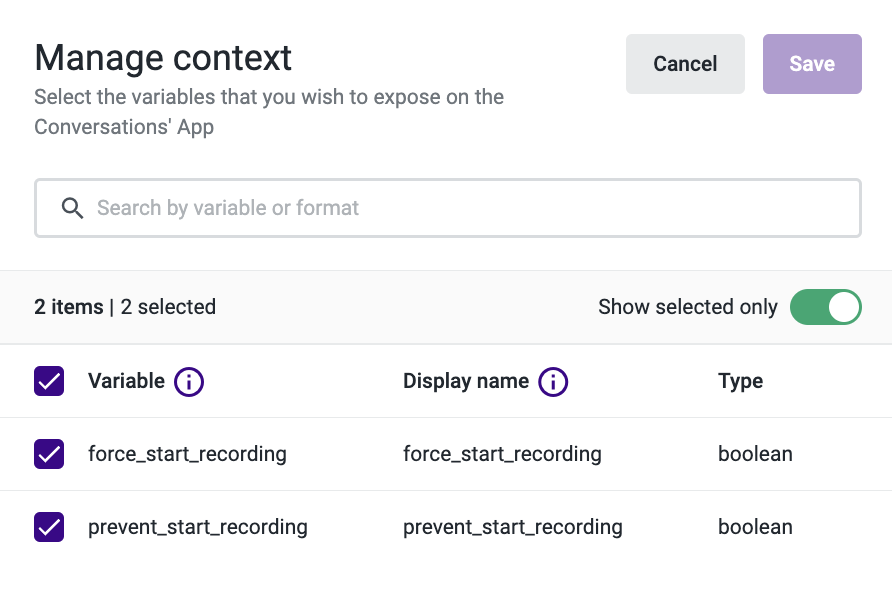Click the info icon beside Display name

pyautogui.click(x=553, y=381)
